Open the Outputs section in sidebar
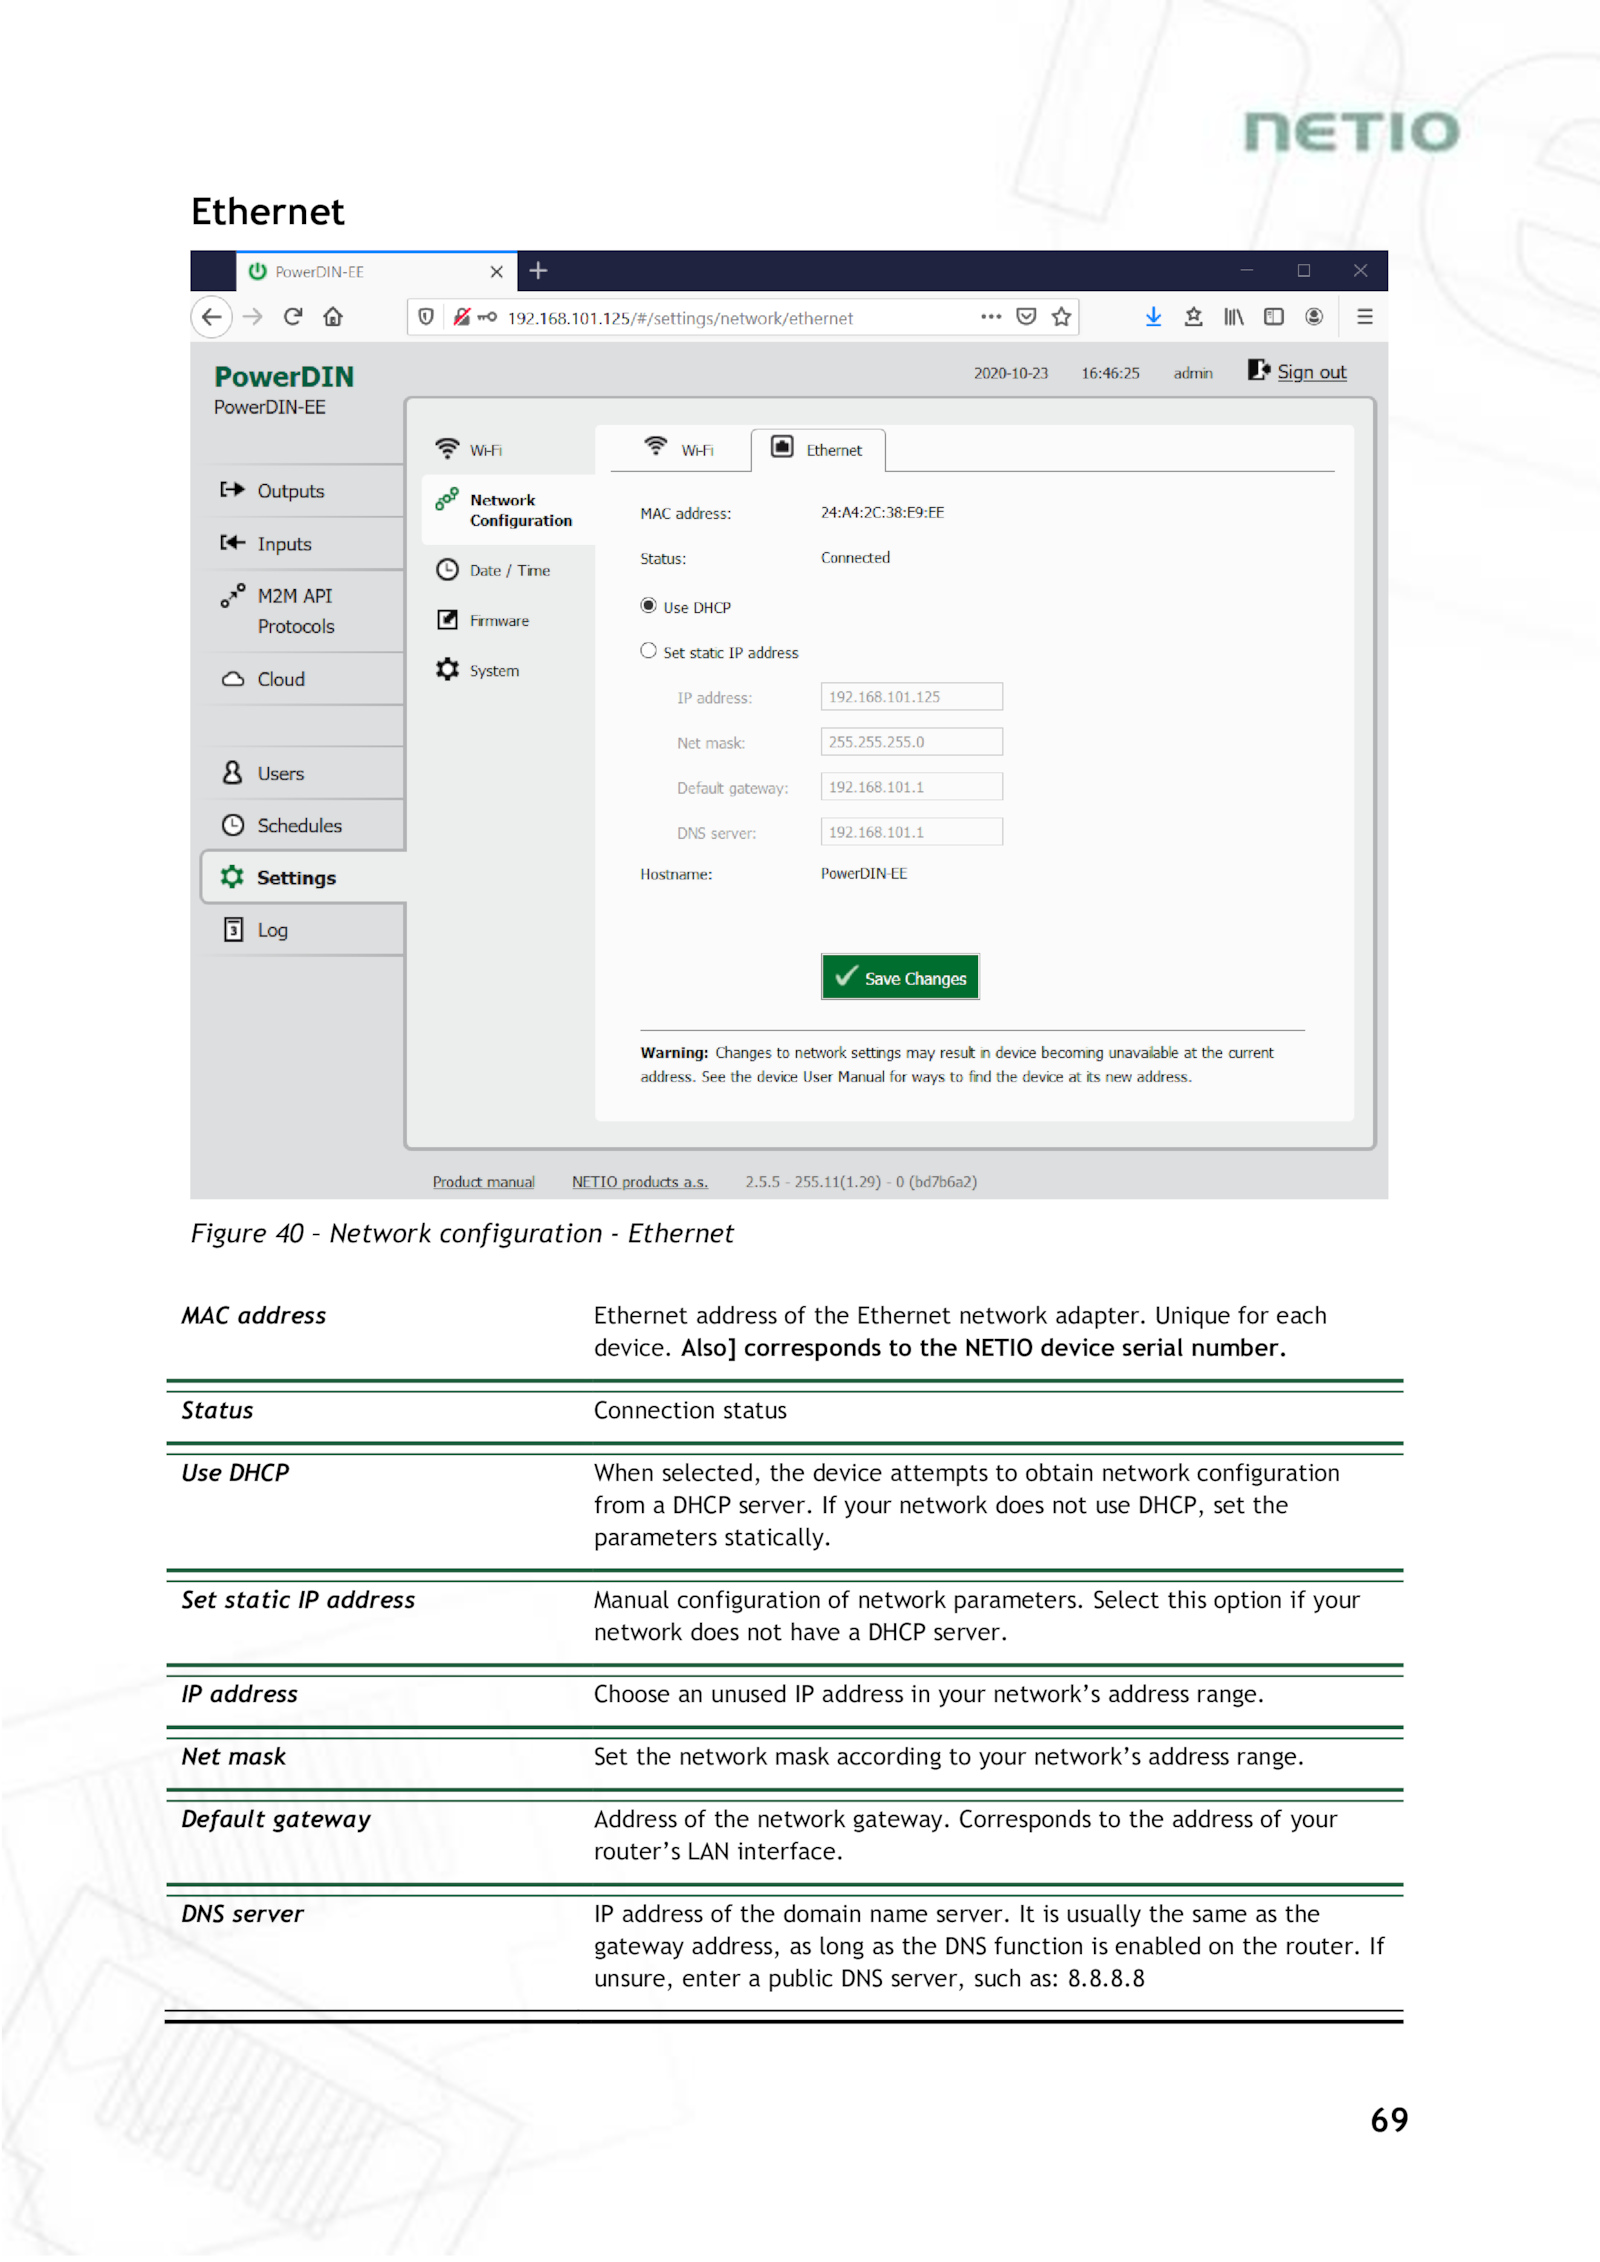Viewport: 1600px width, 2262px height. click(x=290, y=491)
